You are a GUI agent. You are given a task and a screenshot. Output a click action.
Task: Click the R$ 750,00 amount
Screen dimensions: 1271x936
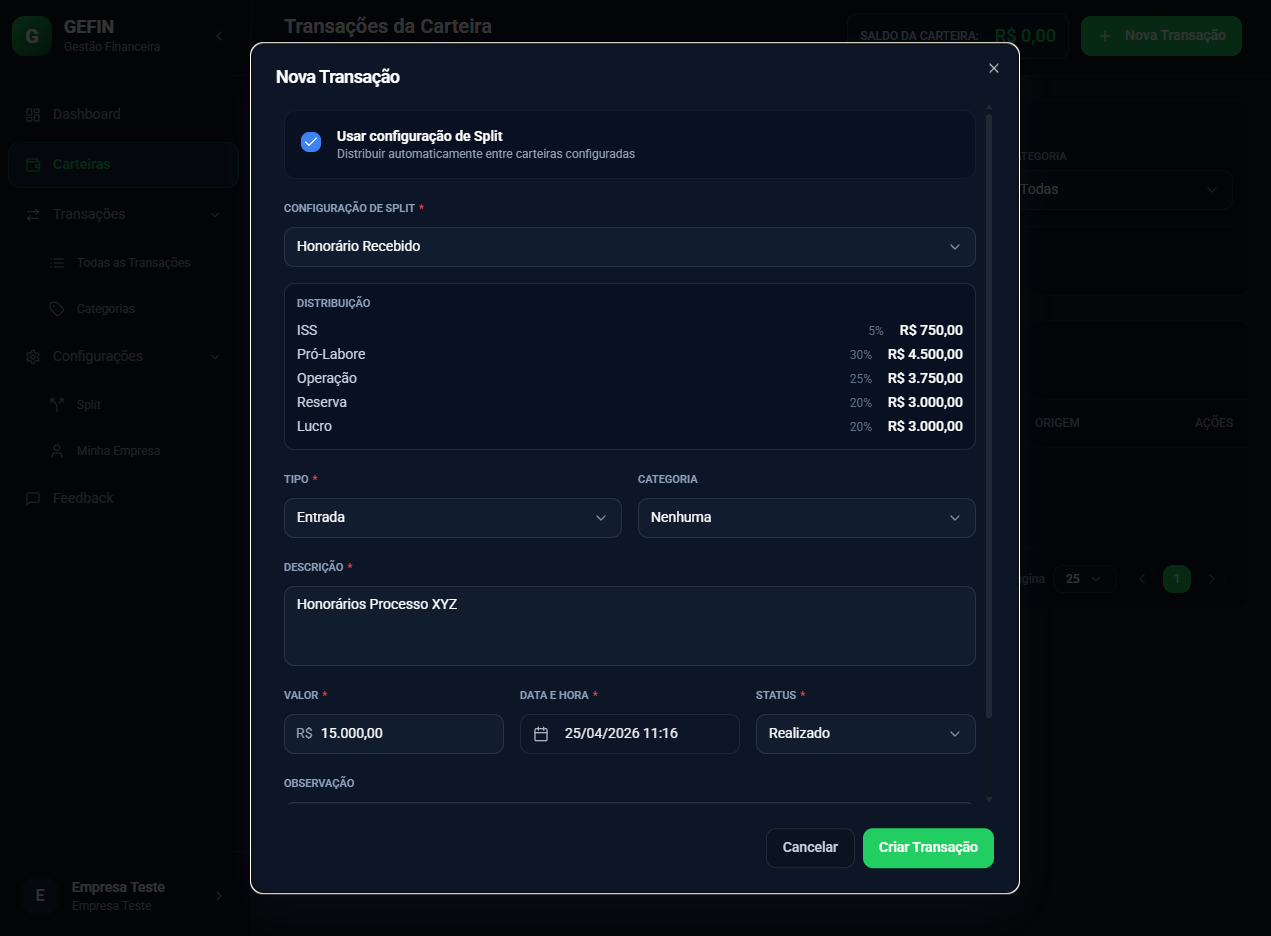tap(931, 330)
